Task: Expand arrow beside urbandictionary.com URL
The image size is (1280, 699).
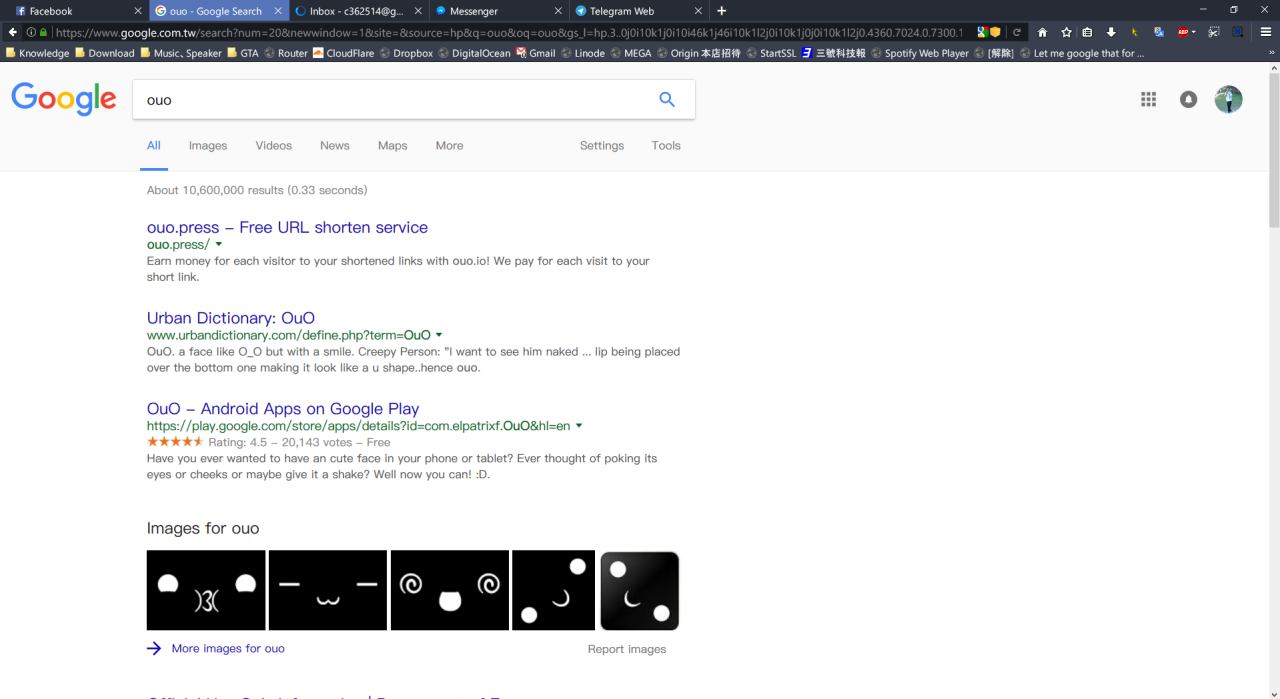Action: (x=439, y=335)
